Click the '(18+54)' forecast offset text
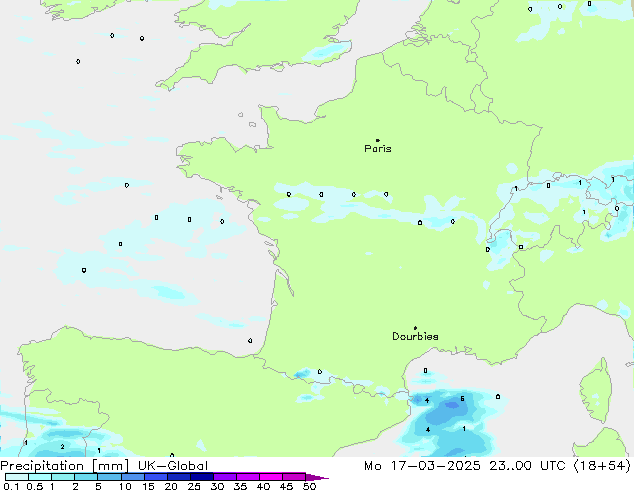 [602, 466]
